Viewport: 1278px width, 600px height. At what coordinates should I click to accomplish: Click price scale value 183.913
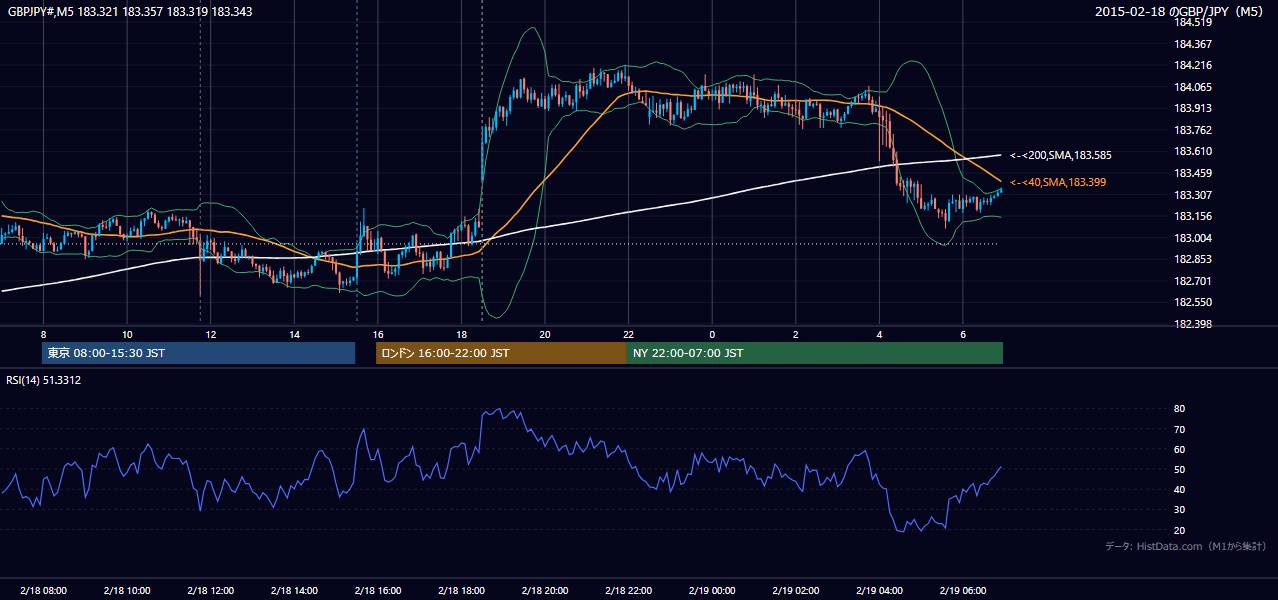(x=1193, y=108)
